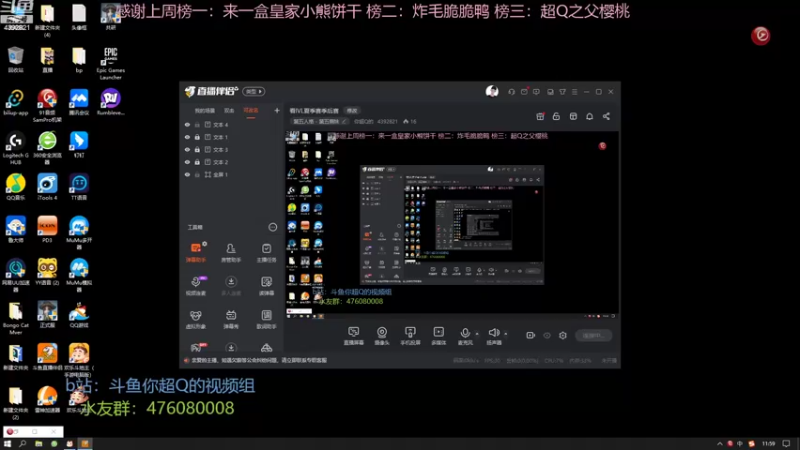
Task: Open taskbar search magnifier
Action: (22, 444)
